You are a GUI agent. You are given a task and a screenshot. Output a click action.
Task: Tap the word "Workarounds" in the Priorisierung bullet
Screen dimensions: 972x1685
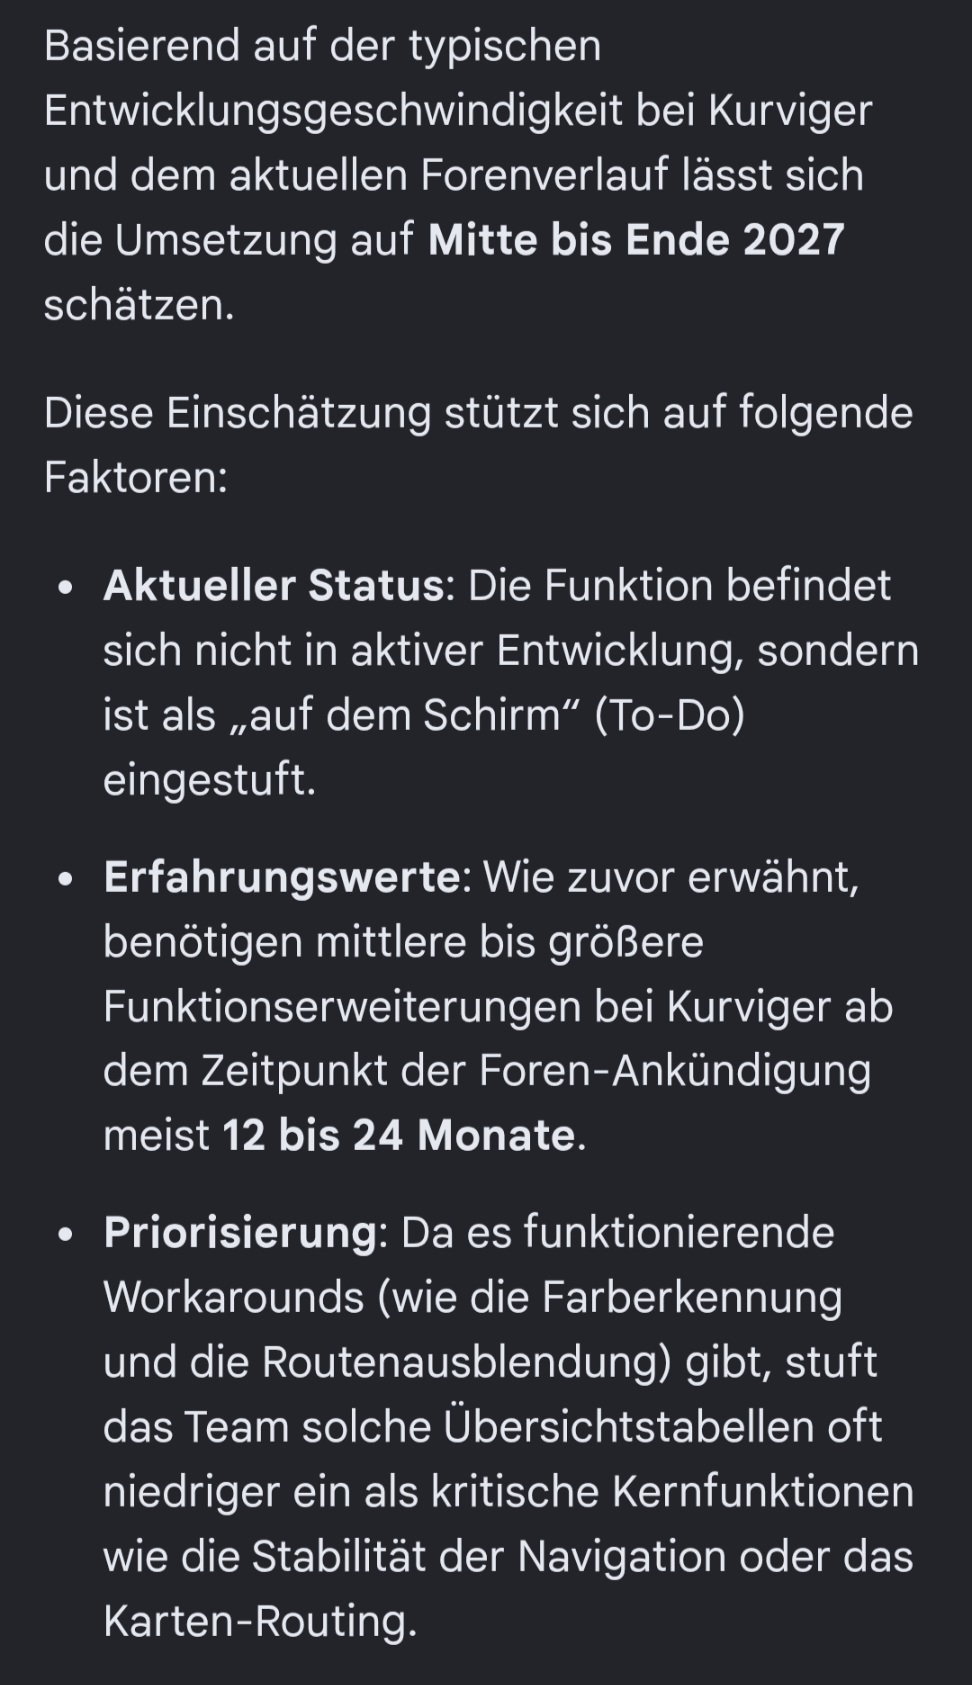tap(234, 1298)
